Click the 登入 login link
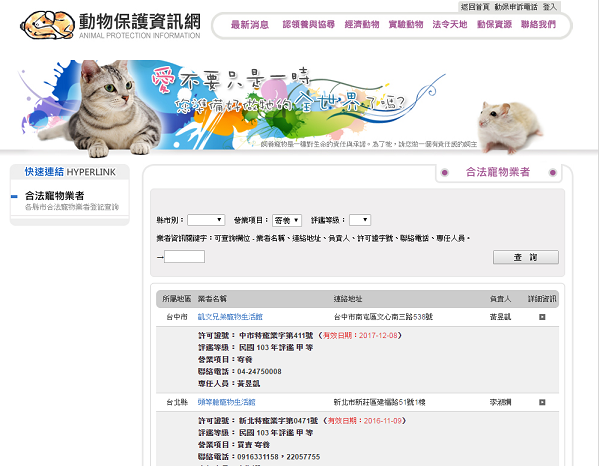600x466 pixels. tap(549, 7)
